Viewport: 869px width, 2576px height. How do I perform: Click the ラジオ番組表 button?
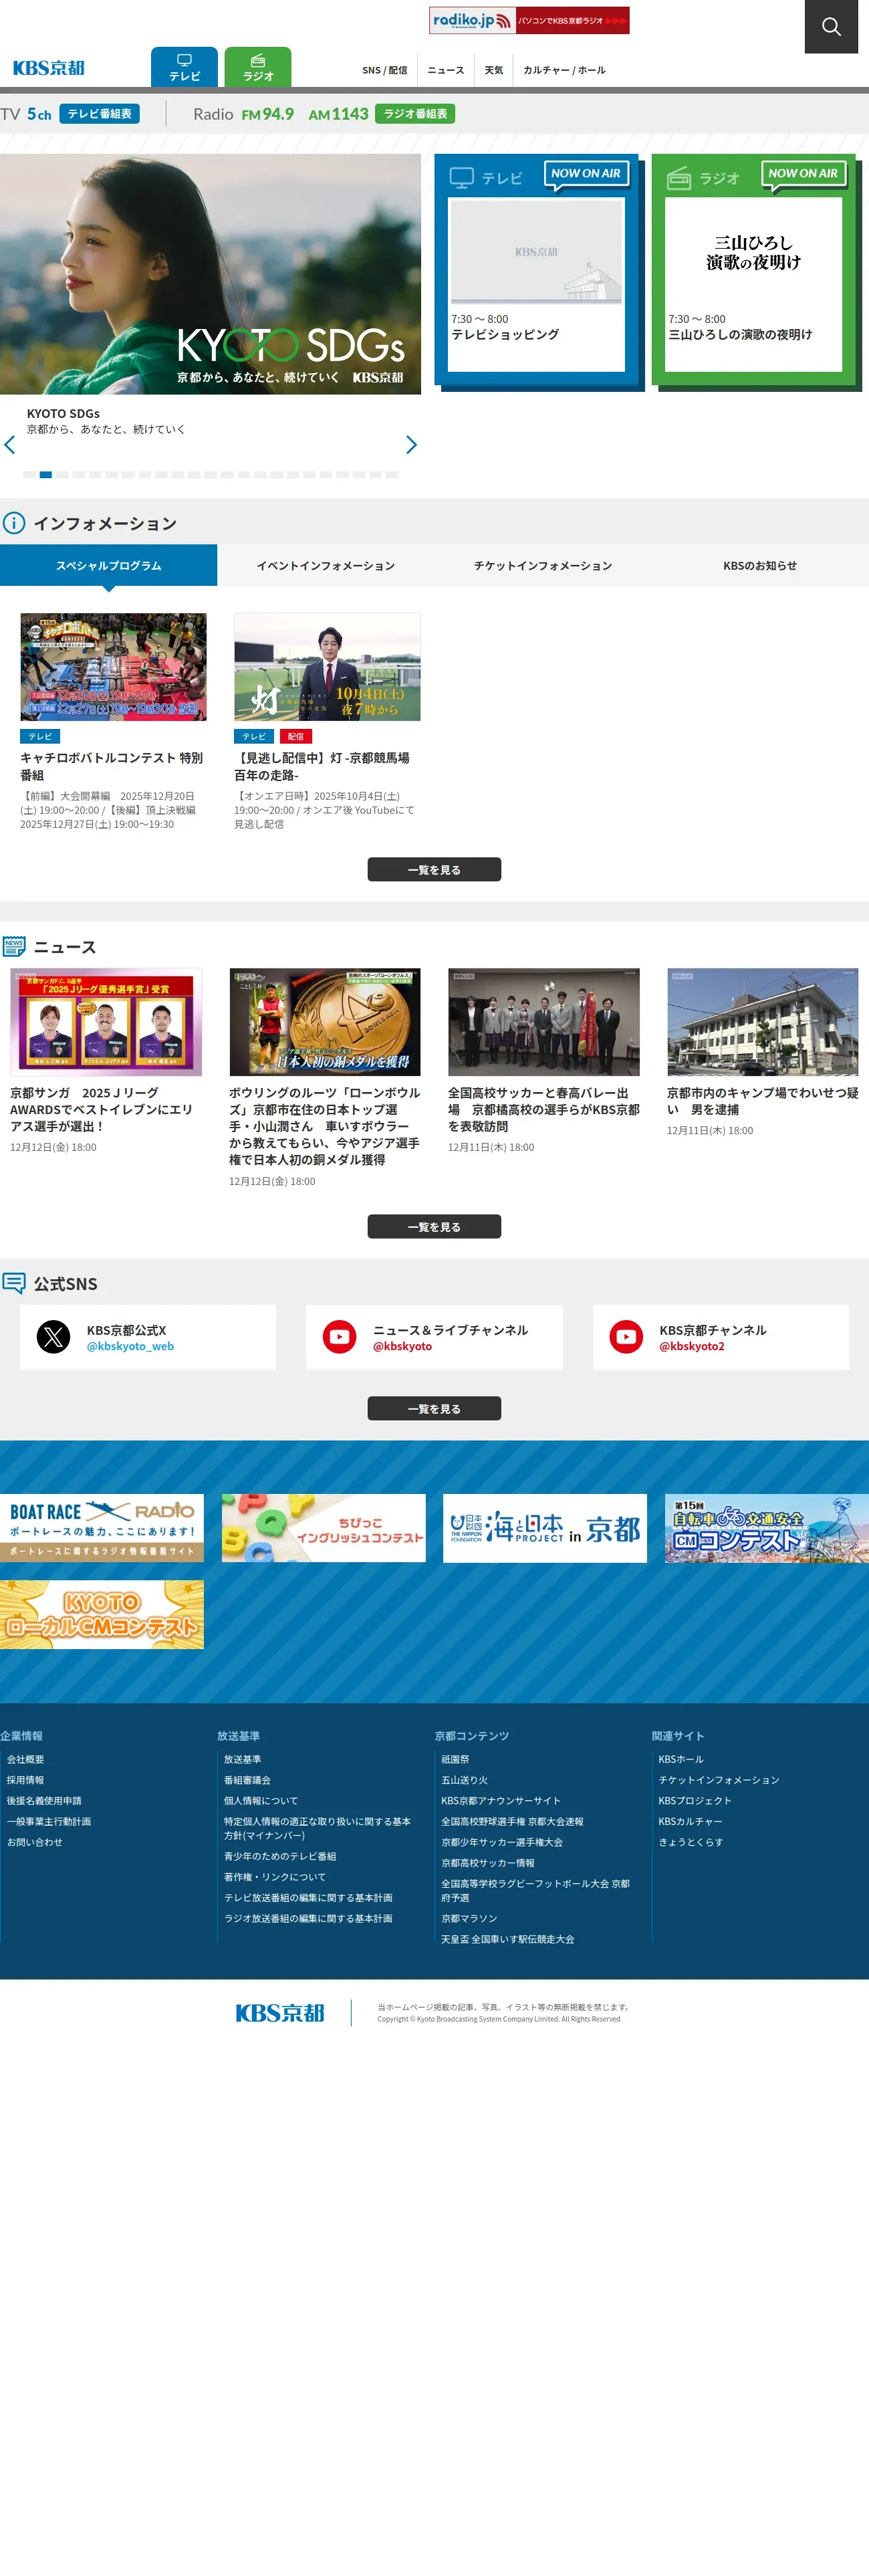point(415,114)
